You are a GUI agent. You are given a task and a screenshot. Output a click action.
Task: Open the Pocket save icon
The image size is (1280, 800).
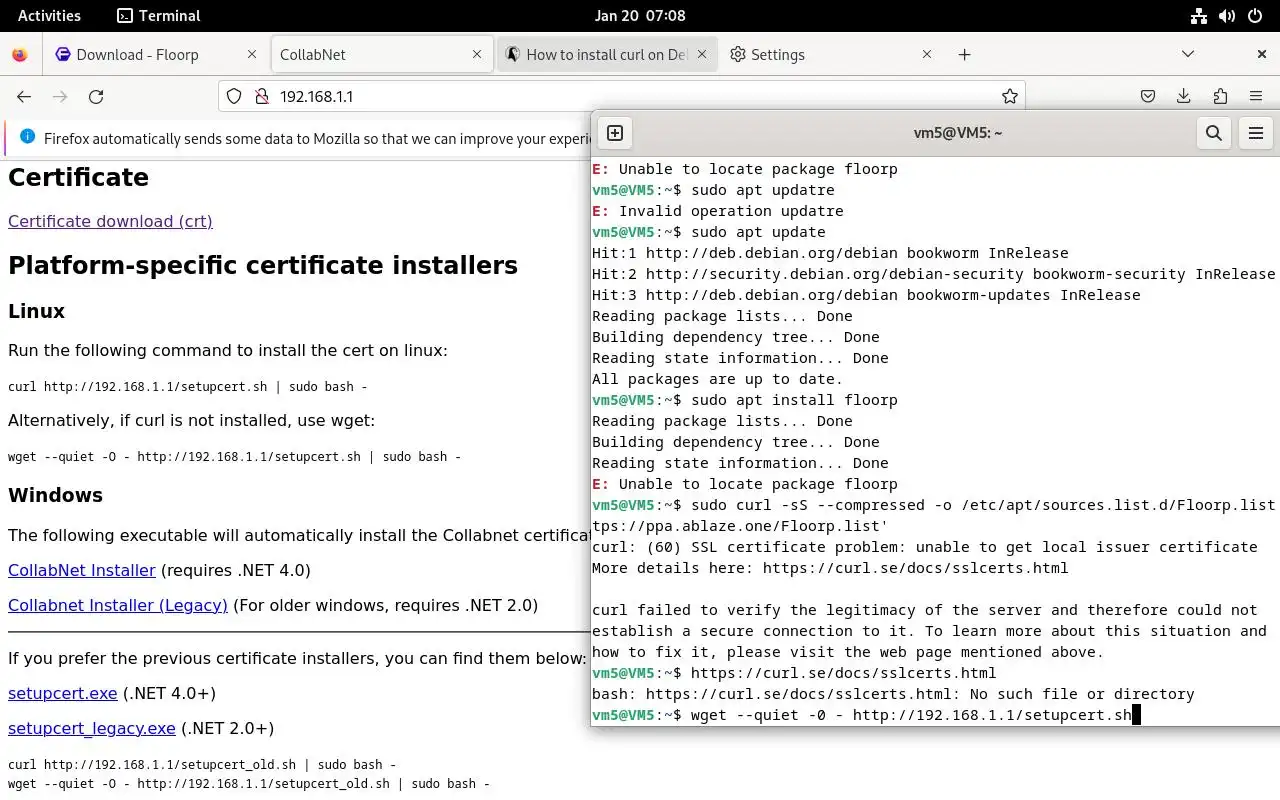[x=1148, y=96]
